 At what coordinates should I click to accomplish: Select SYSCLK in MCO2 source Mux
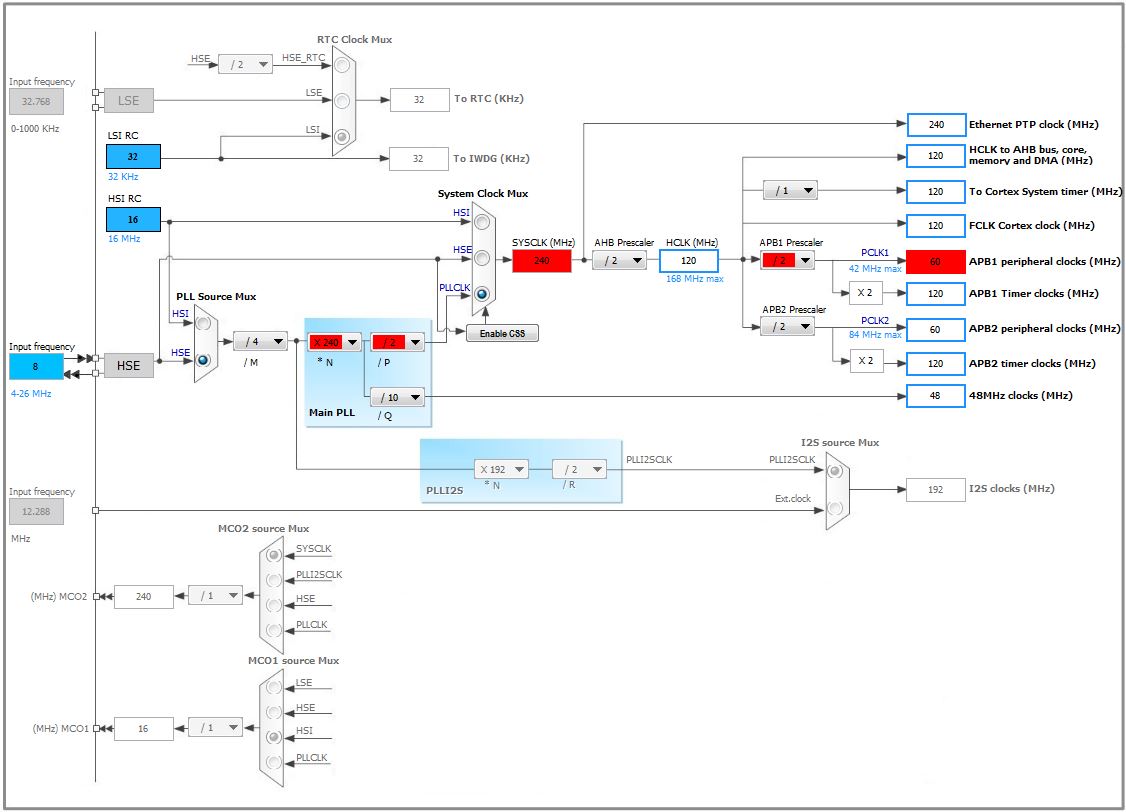click(x=274, y=555)
